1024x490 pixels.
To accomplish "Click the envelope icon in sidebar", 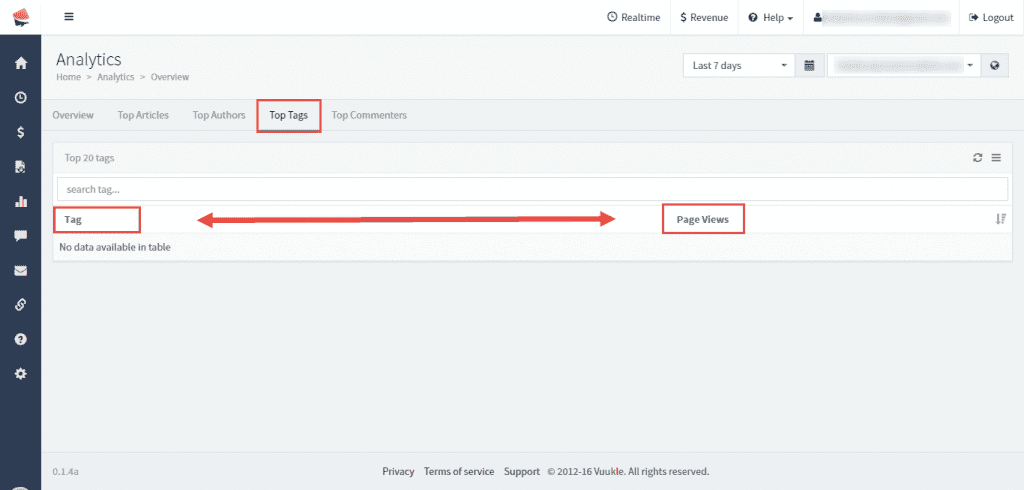I will coord(20,270).
